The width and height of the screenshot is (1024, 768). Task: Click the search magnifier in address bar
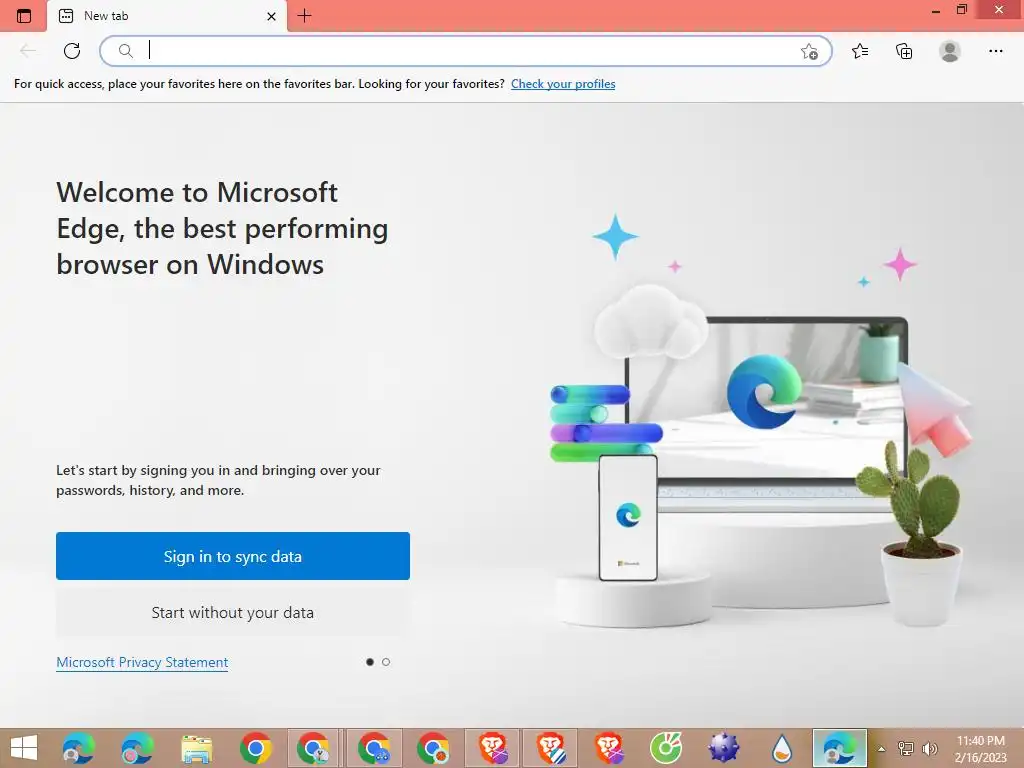click(125, 51)
